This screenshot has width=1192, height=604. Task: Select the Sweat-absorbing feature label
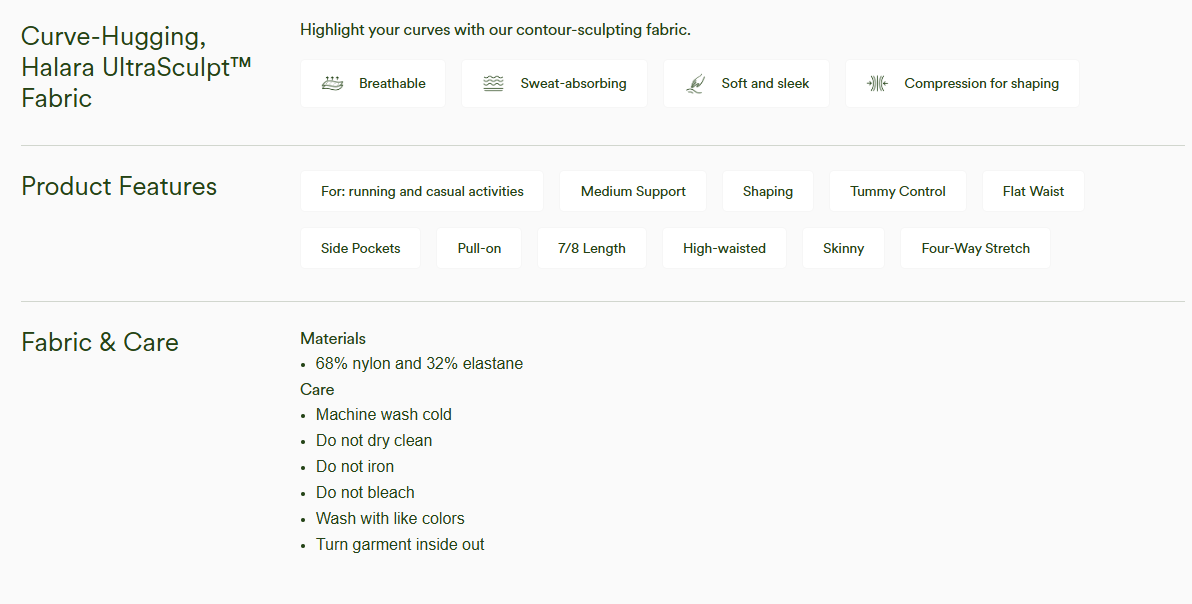click(573, 84)
